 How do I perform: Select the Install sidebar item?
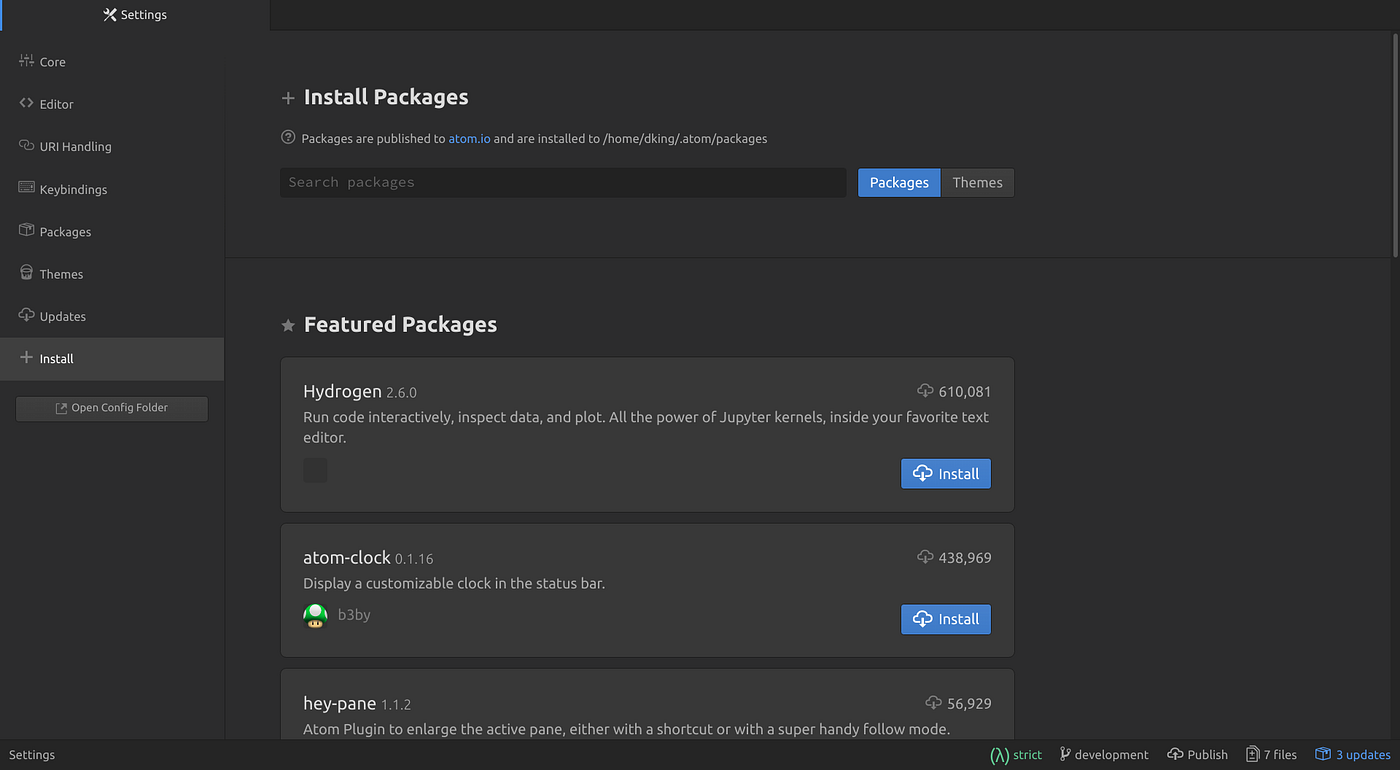tap(56, 358)
